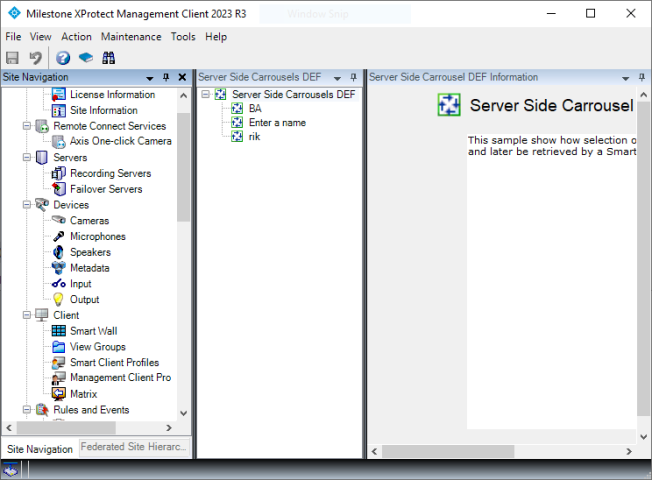The height and width of the screenshot is (480, 652).
Task: Switch to Federated Site Hierarchy tab
Action: (x=134, y=448)
